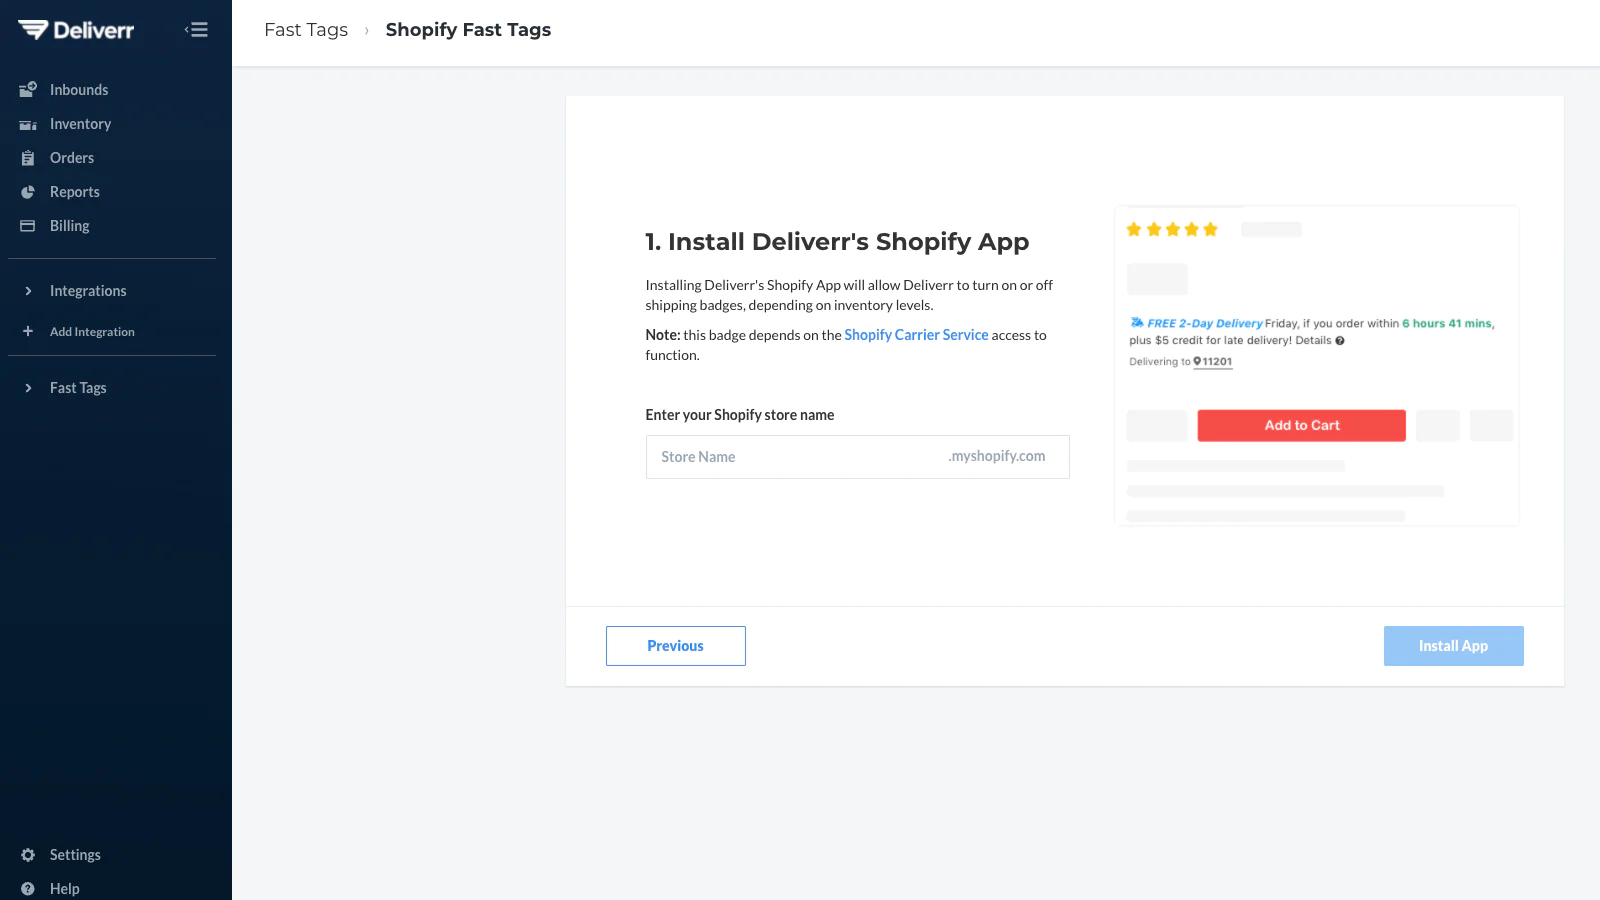1600x900 pixels.
Task: Navigate to Fast Tags breadcrumb
Action: pyautogui.click(x=306, y=30)
